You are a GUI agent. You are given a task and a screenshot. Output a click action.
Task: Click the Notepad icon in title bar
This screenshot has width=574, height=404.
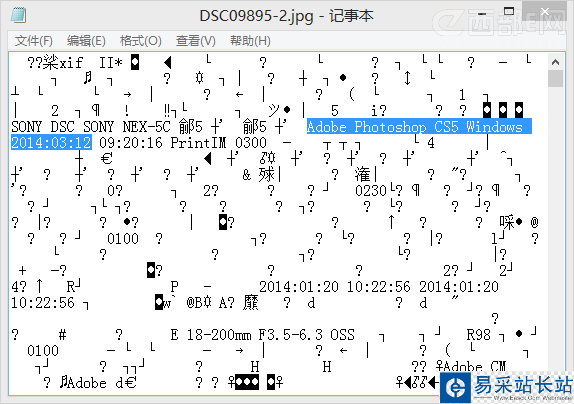click(18, 15)
